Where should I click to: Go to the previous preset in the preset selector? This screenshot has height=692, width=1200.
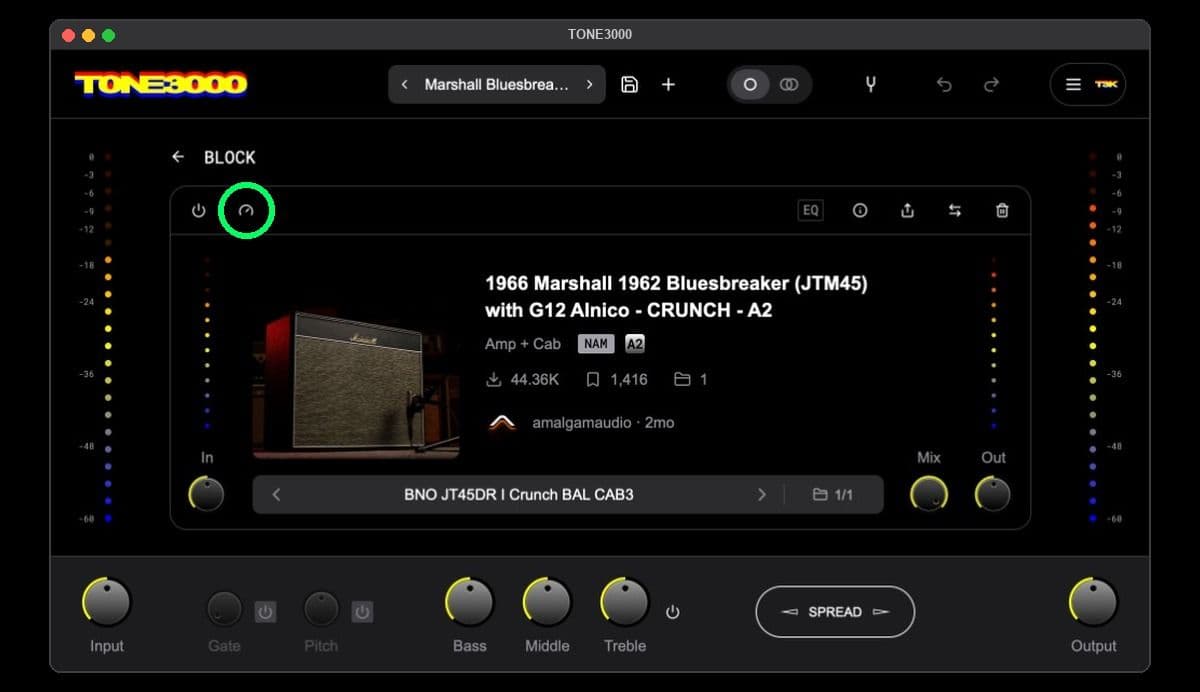click(404, 85)
